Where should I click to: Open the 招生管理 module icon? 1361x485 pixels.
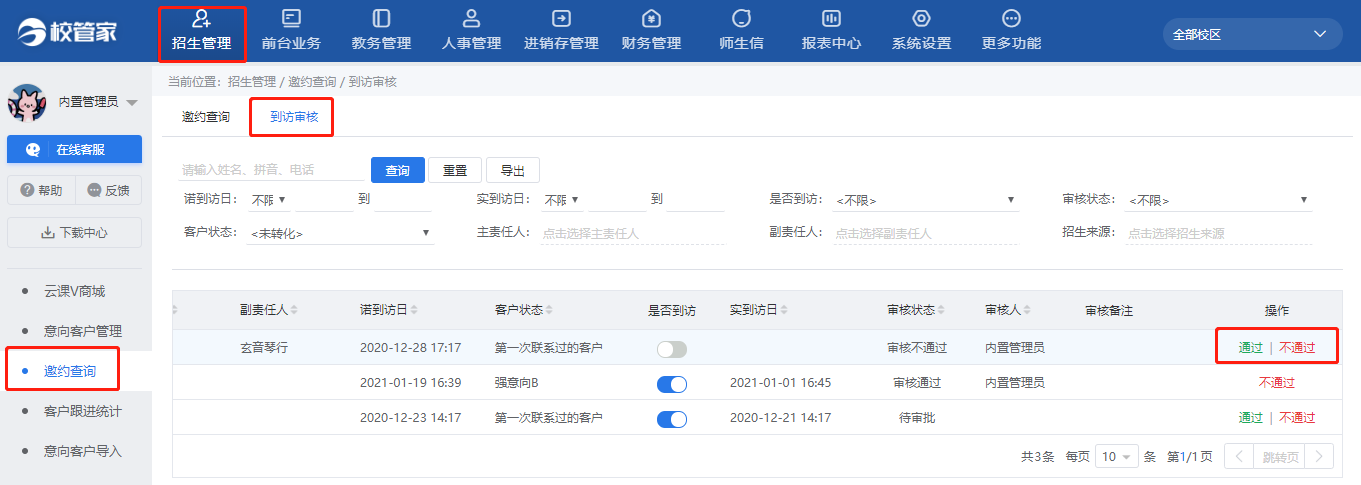201,18
